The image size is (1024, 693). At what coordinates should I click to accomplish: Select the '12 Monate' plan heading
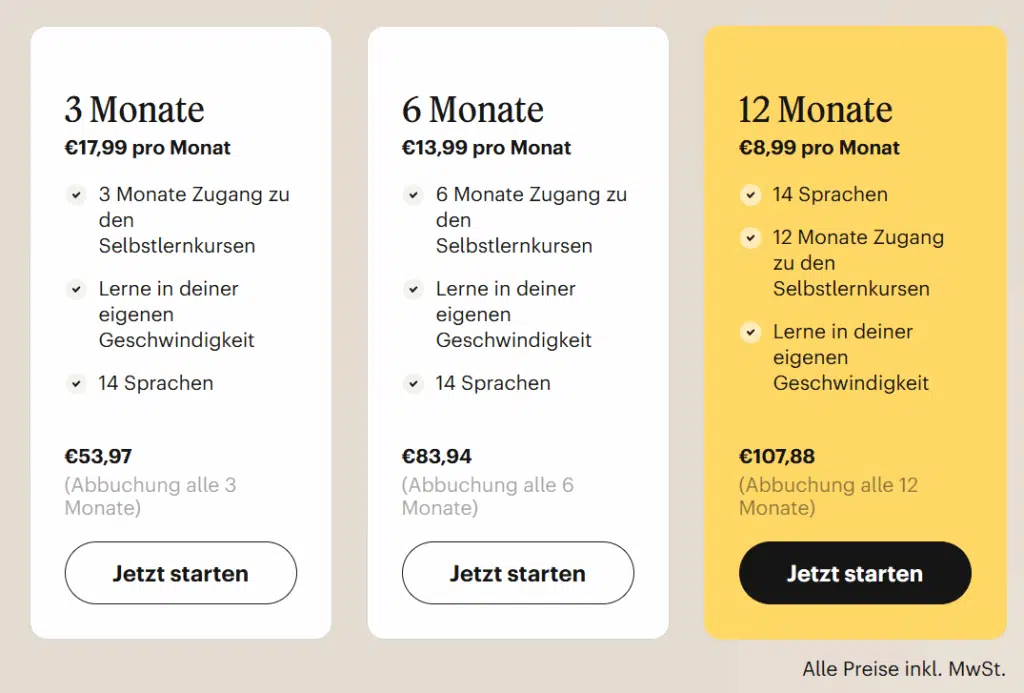pyautogui.click(x=815, y=109)
